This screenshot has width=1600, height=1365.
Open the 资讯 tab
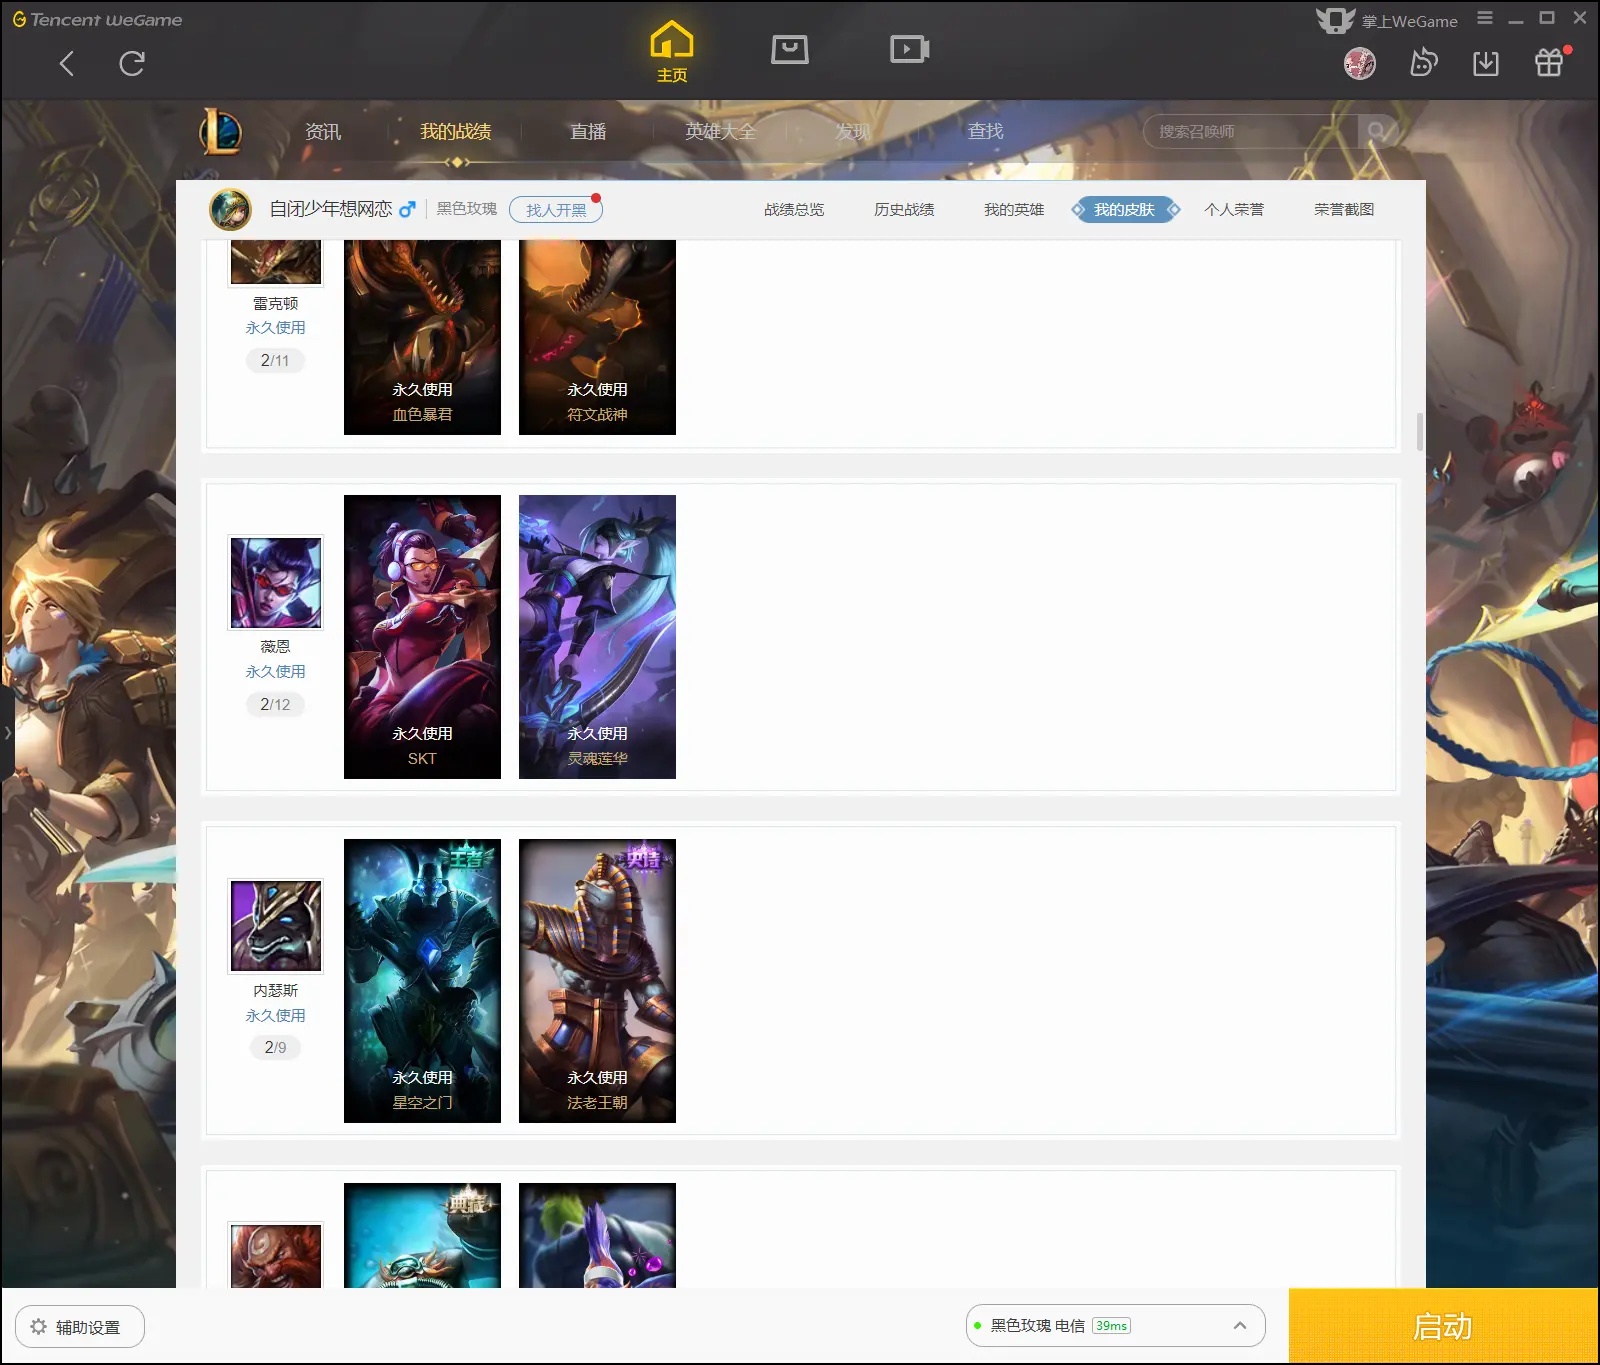323,131
